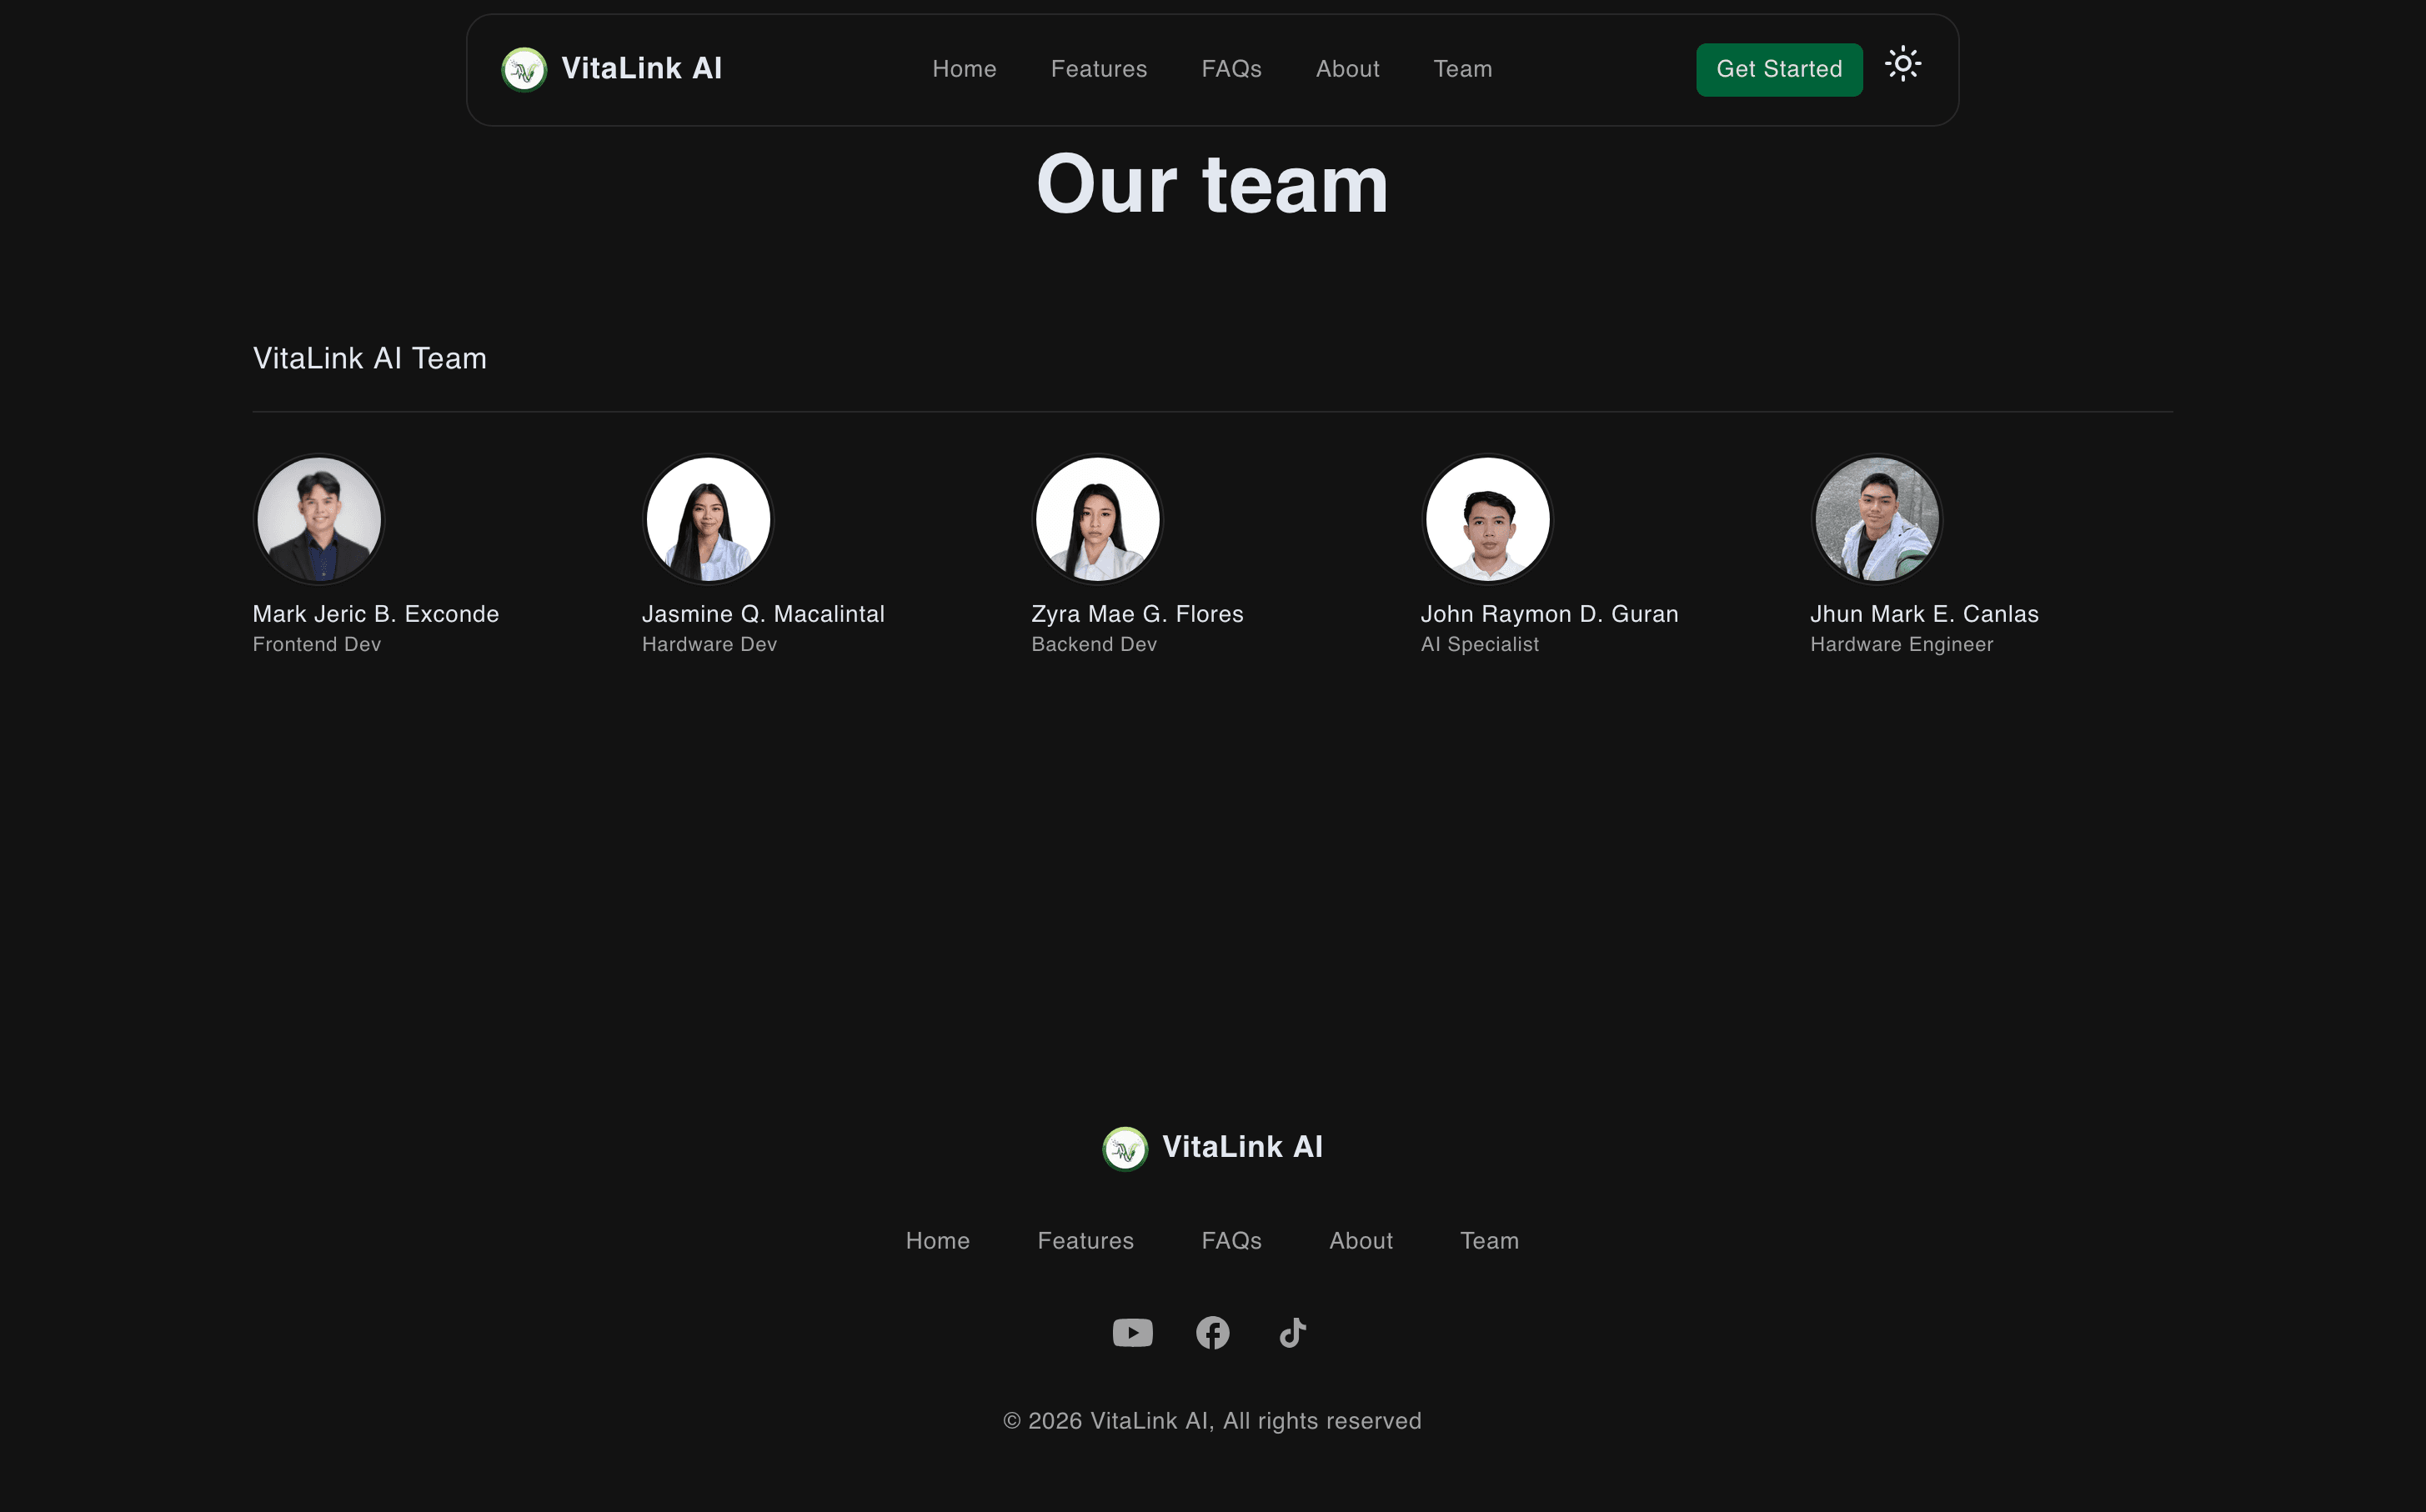Click the VitaLink AI logo icon in footer
Image resolution: width=2426 pixels, height=1512 pixels.
click(1125, 1148)
